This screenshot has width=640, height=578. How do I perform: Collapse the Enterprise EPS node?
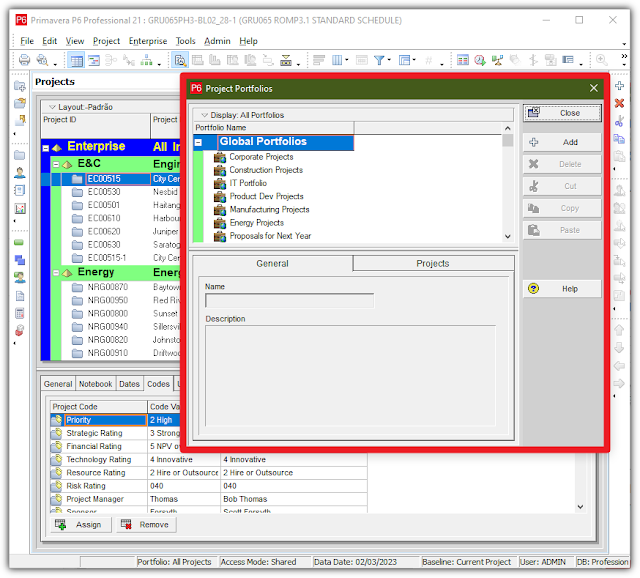(46, 148)
